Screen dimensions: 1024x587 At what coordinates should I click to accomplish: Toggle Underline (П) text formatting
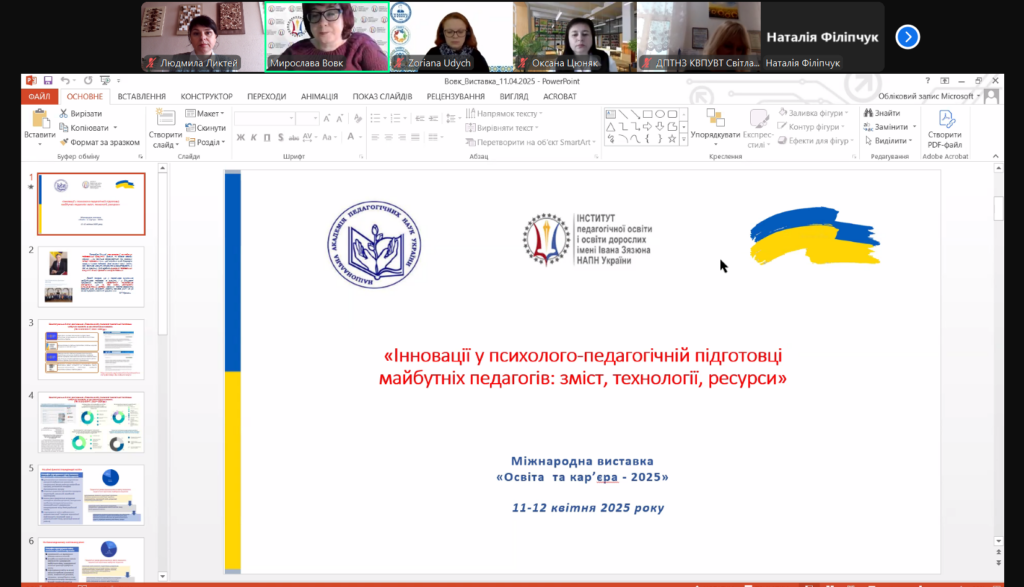pyautogui.click(x=268, y=137)
